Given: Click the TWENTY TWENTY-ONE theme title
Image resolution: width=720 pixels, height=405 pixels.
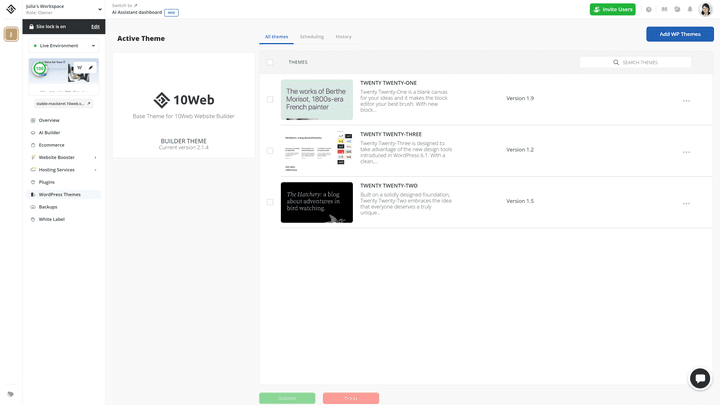Looking at the screenshot, I should [x=388, y=83].
